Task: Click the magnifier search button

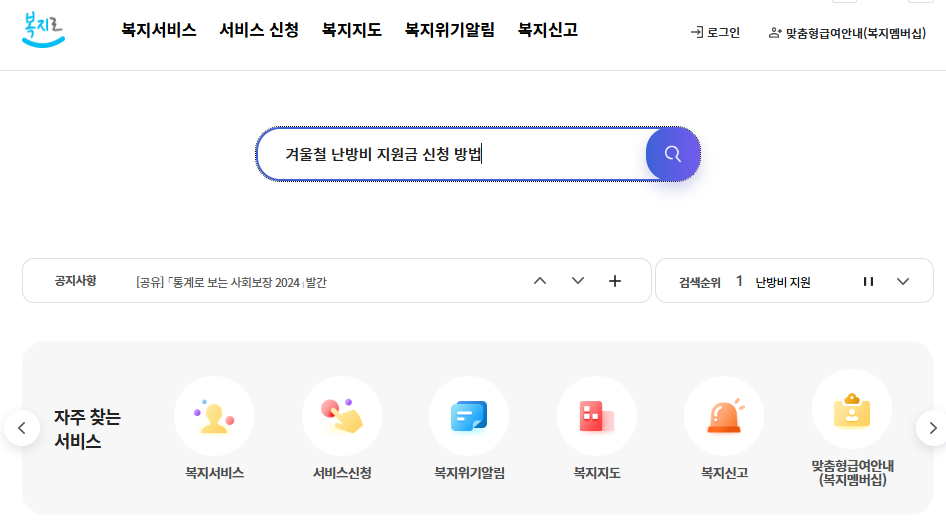Action: tap(673, 154)
